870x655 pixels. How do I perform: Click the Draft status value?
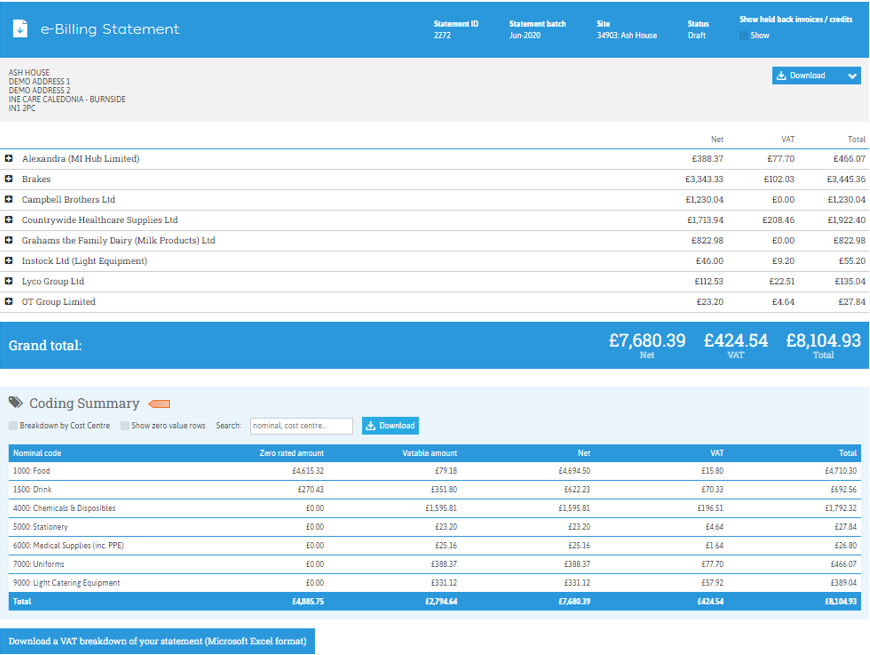[697, 35]
